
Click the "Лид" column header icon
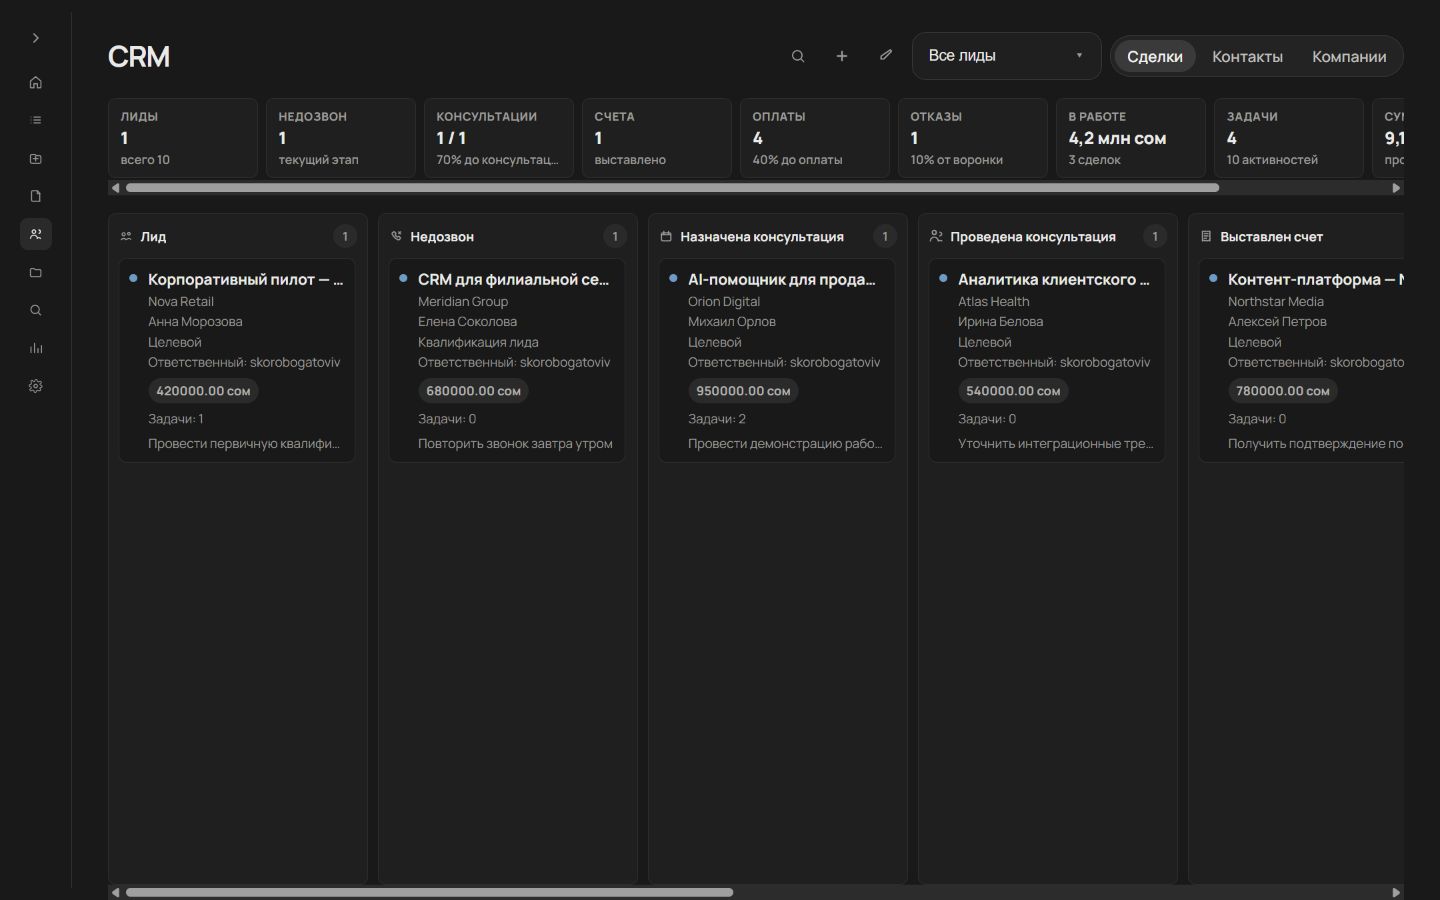pos(126,237)
